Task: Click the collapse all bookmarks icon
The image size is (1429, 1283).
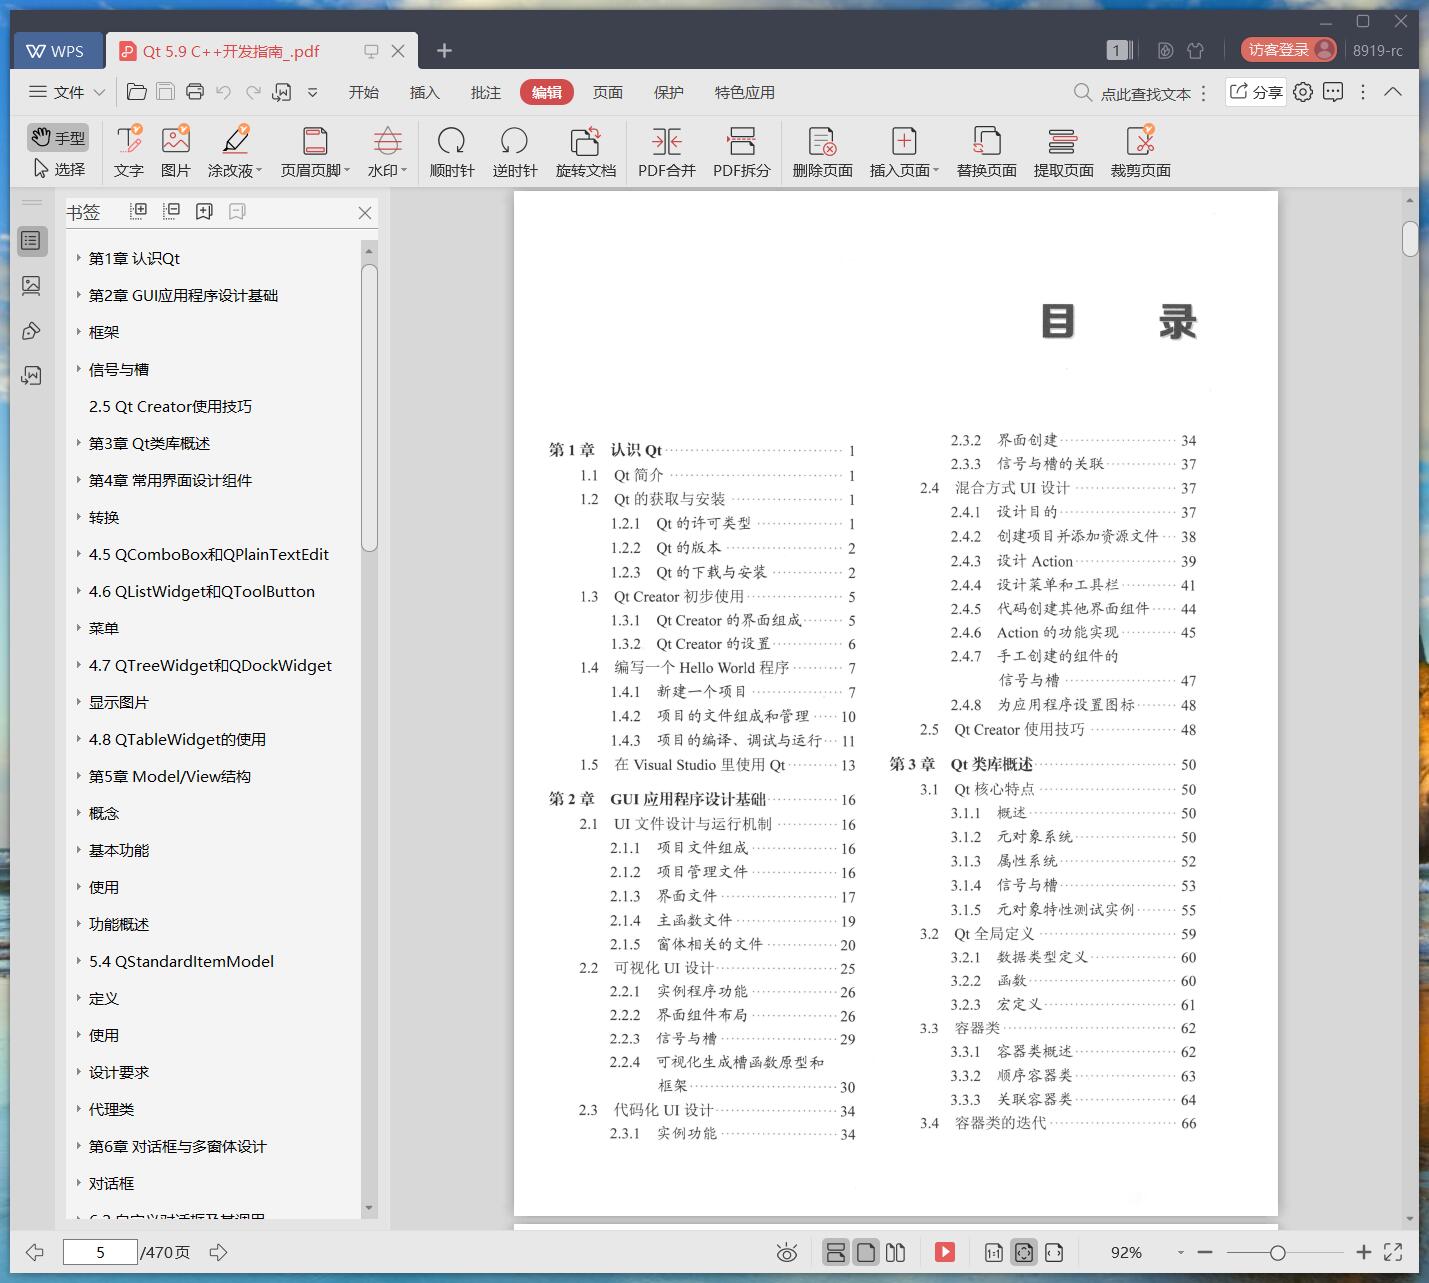Action: point(171,211)
